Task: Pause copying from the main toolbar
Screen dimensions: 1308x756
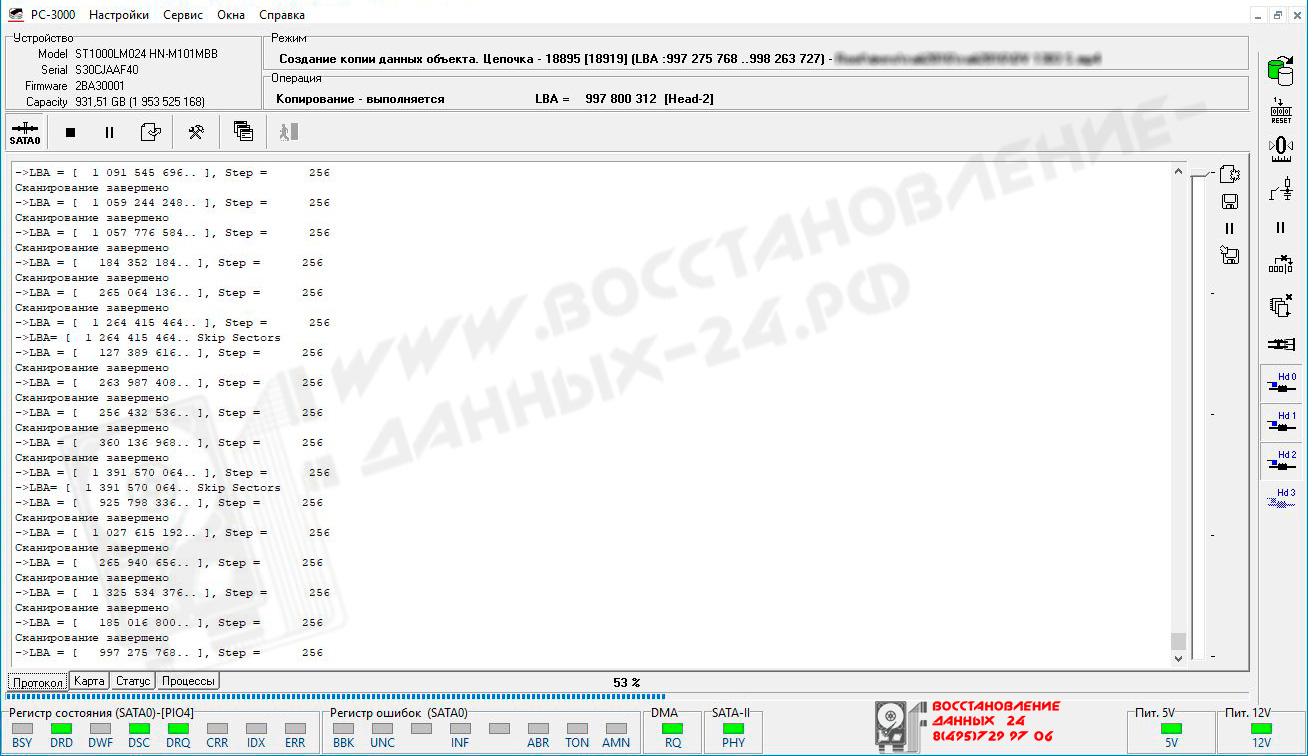Action: click(x=109, y=132)
